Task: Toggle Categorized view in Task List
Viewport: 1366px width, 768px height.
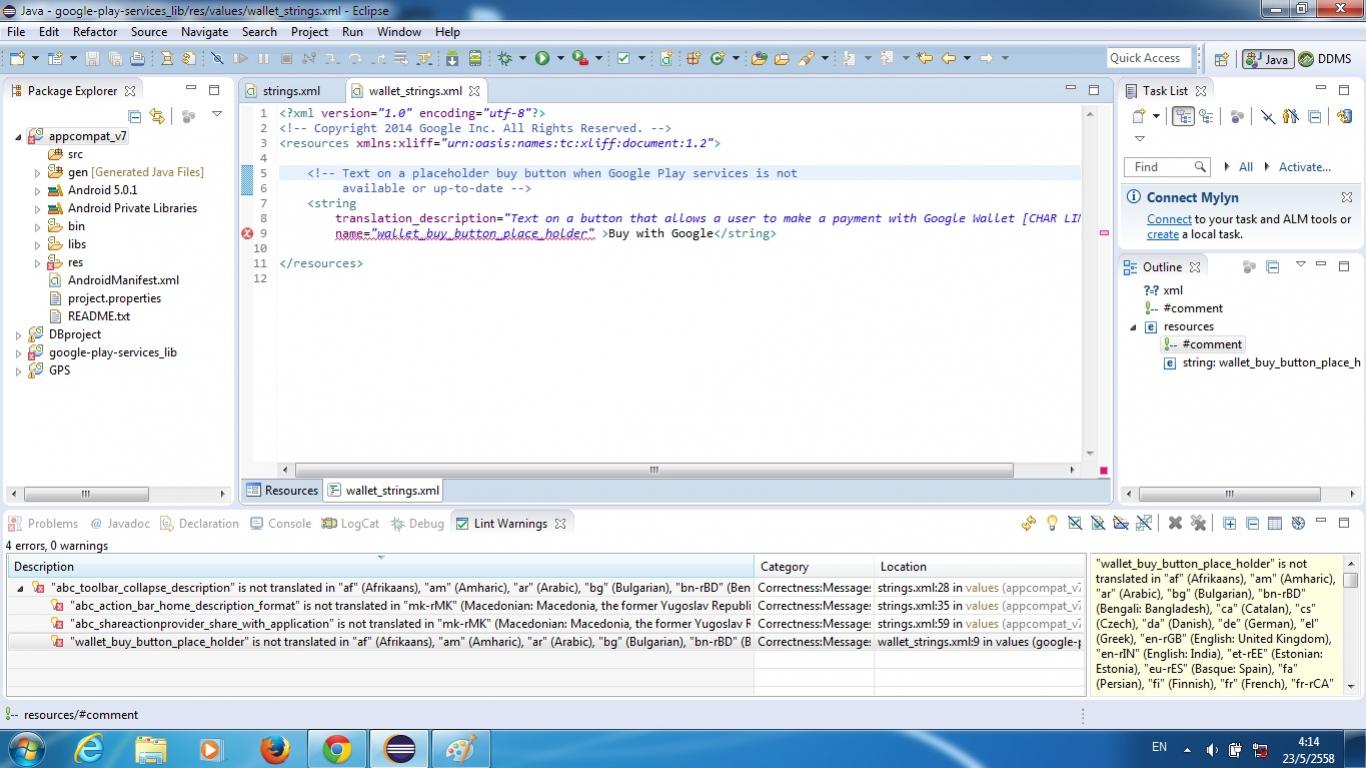Action: pyautogui.click(x=1183, y=116)
